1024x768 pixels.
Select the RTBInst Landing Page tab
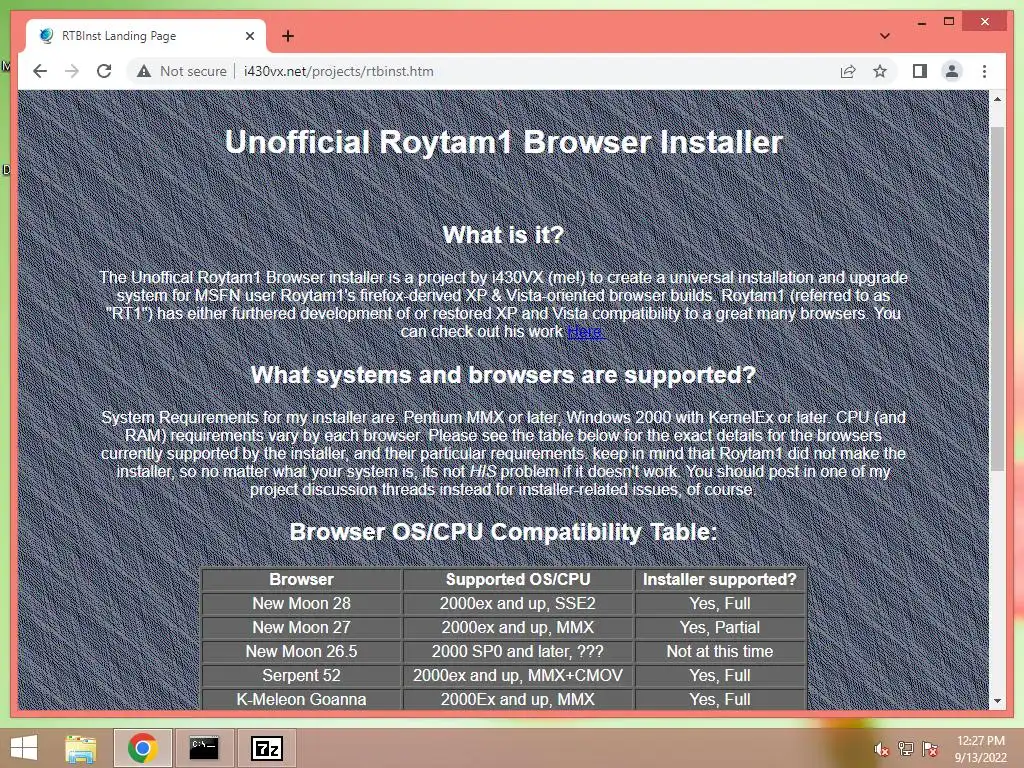(145, 36)
